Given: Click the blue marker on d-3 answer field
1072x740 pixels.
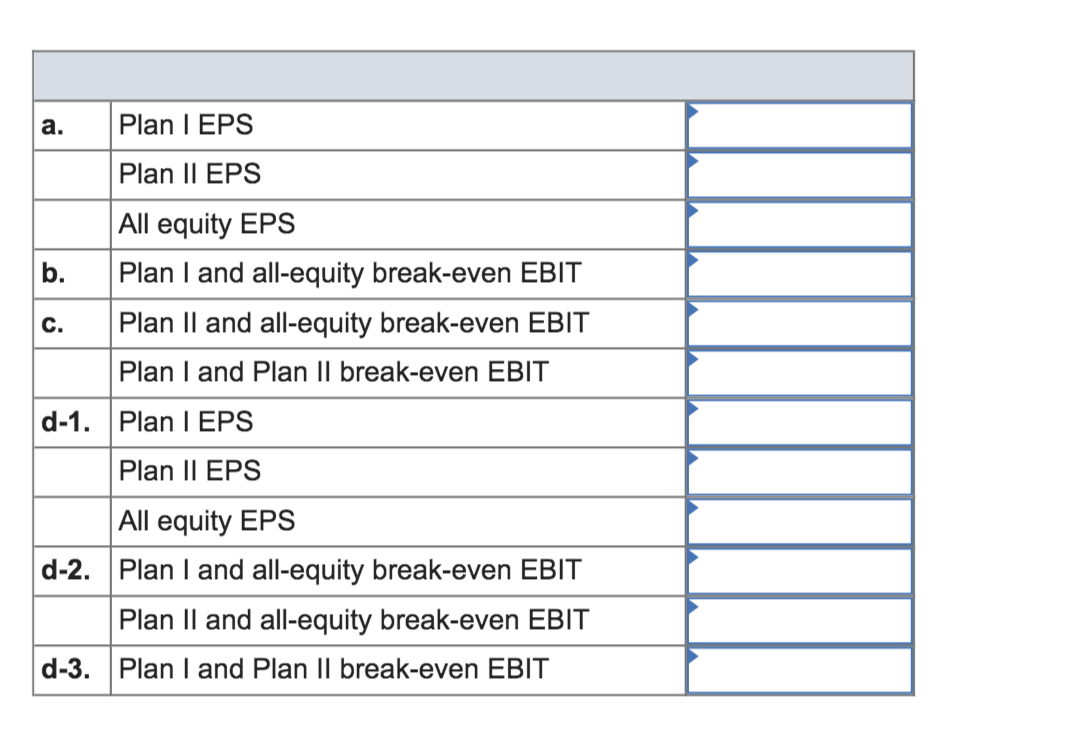Looking at the screenshot, I should [691, 656].
